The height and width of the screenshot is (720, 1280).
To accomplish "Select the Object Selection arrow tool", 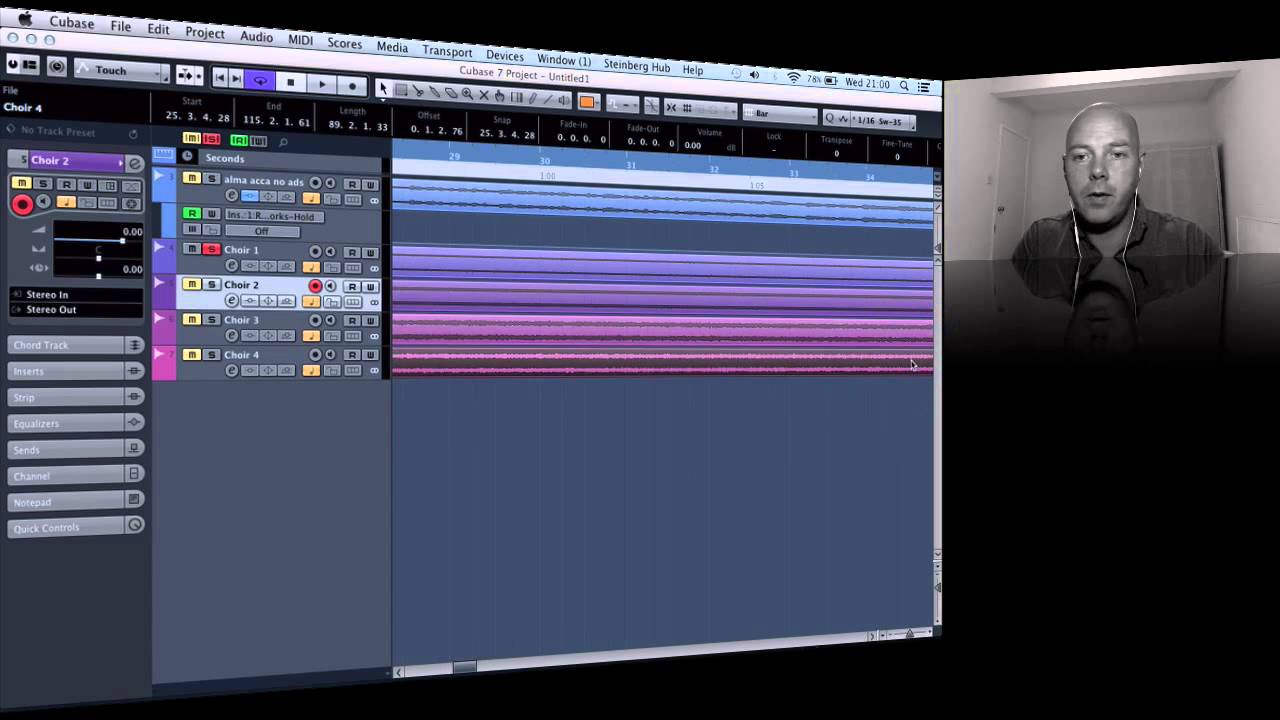I will click(384, 88).
